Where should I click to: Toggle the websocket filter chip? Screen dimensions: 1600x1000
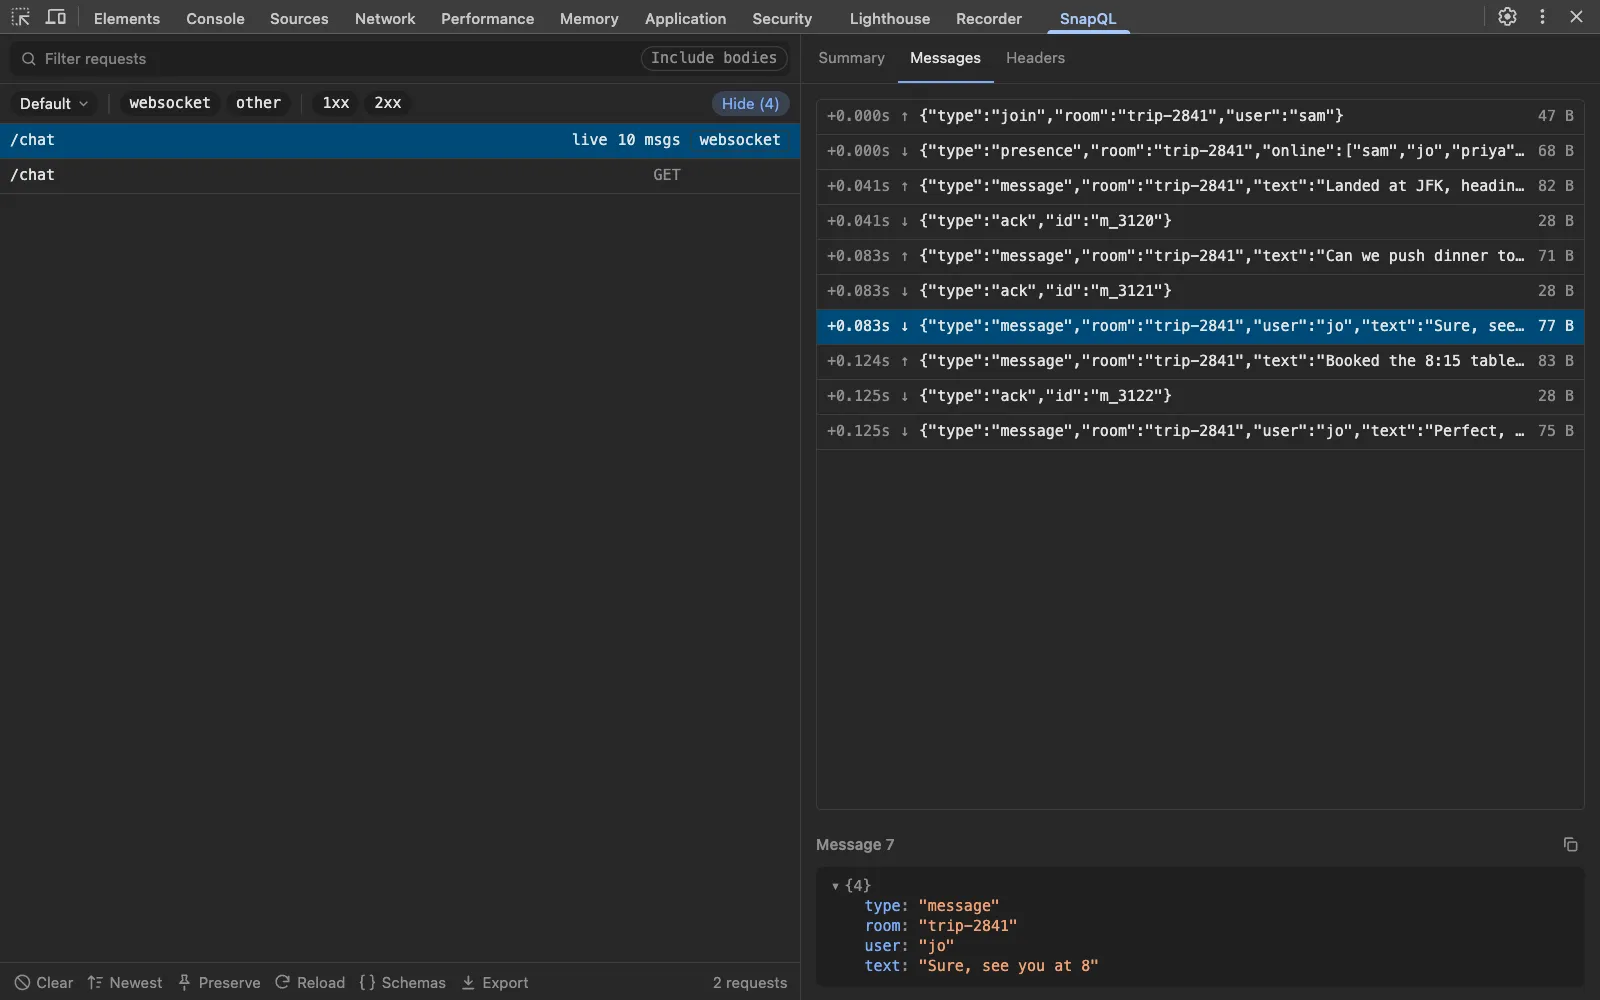170,103
